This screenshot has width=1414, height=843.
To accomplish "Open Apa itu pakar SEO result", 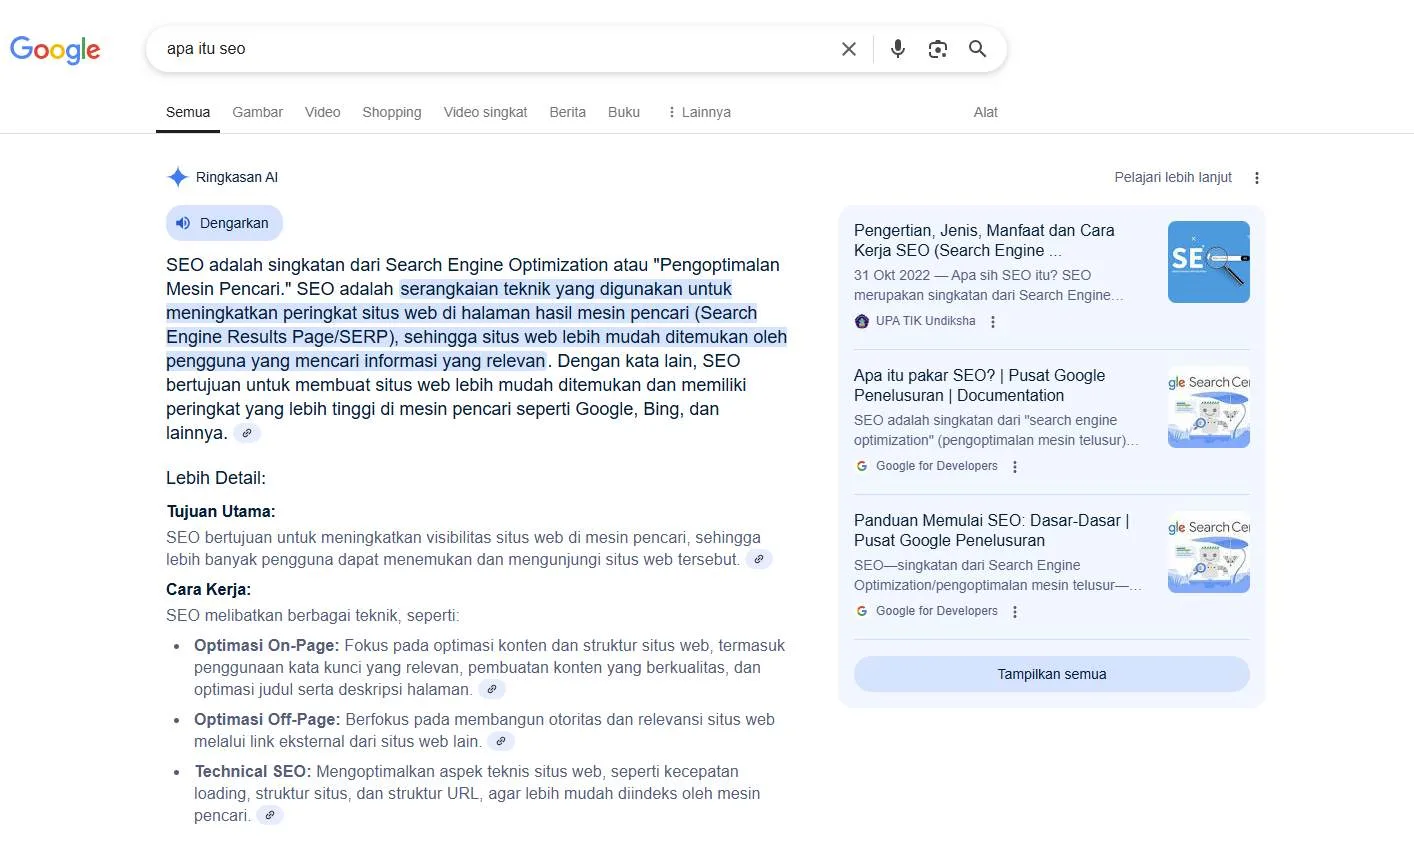I will (980, 385).
